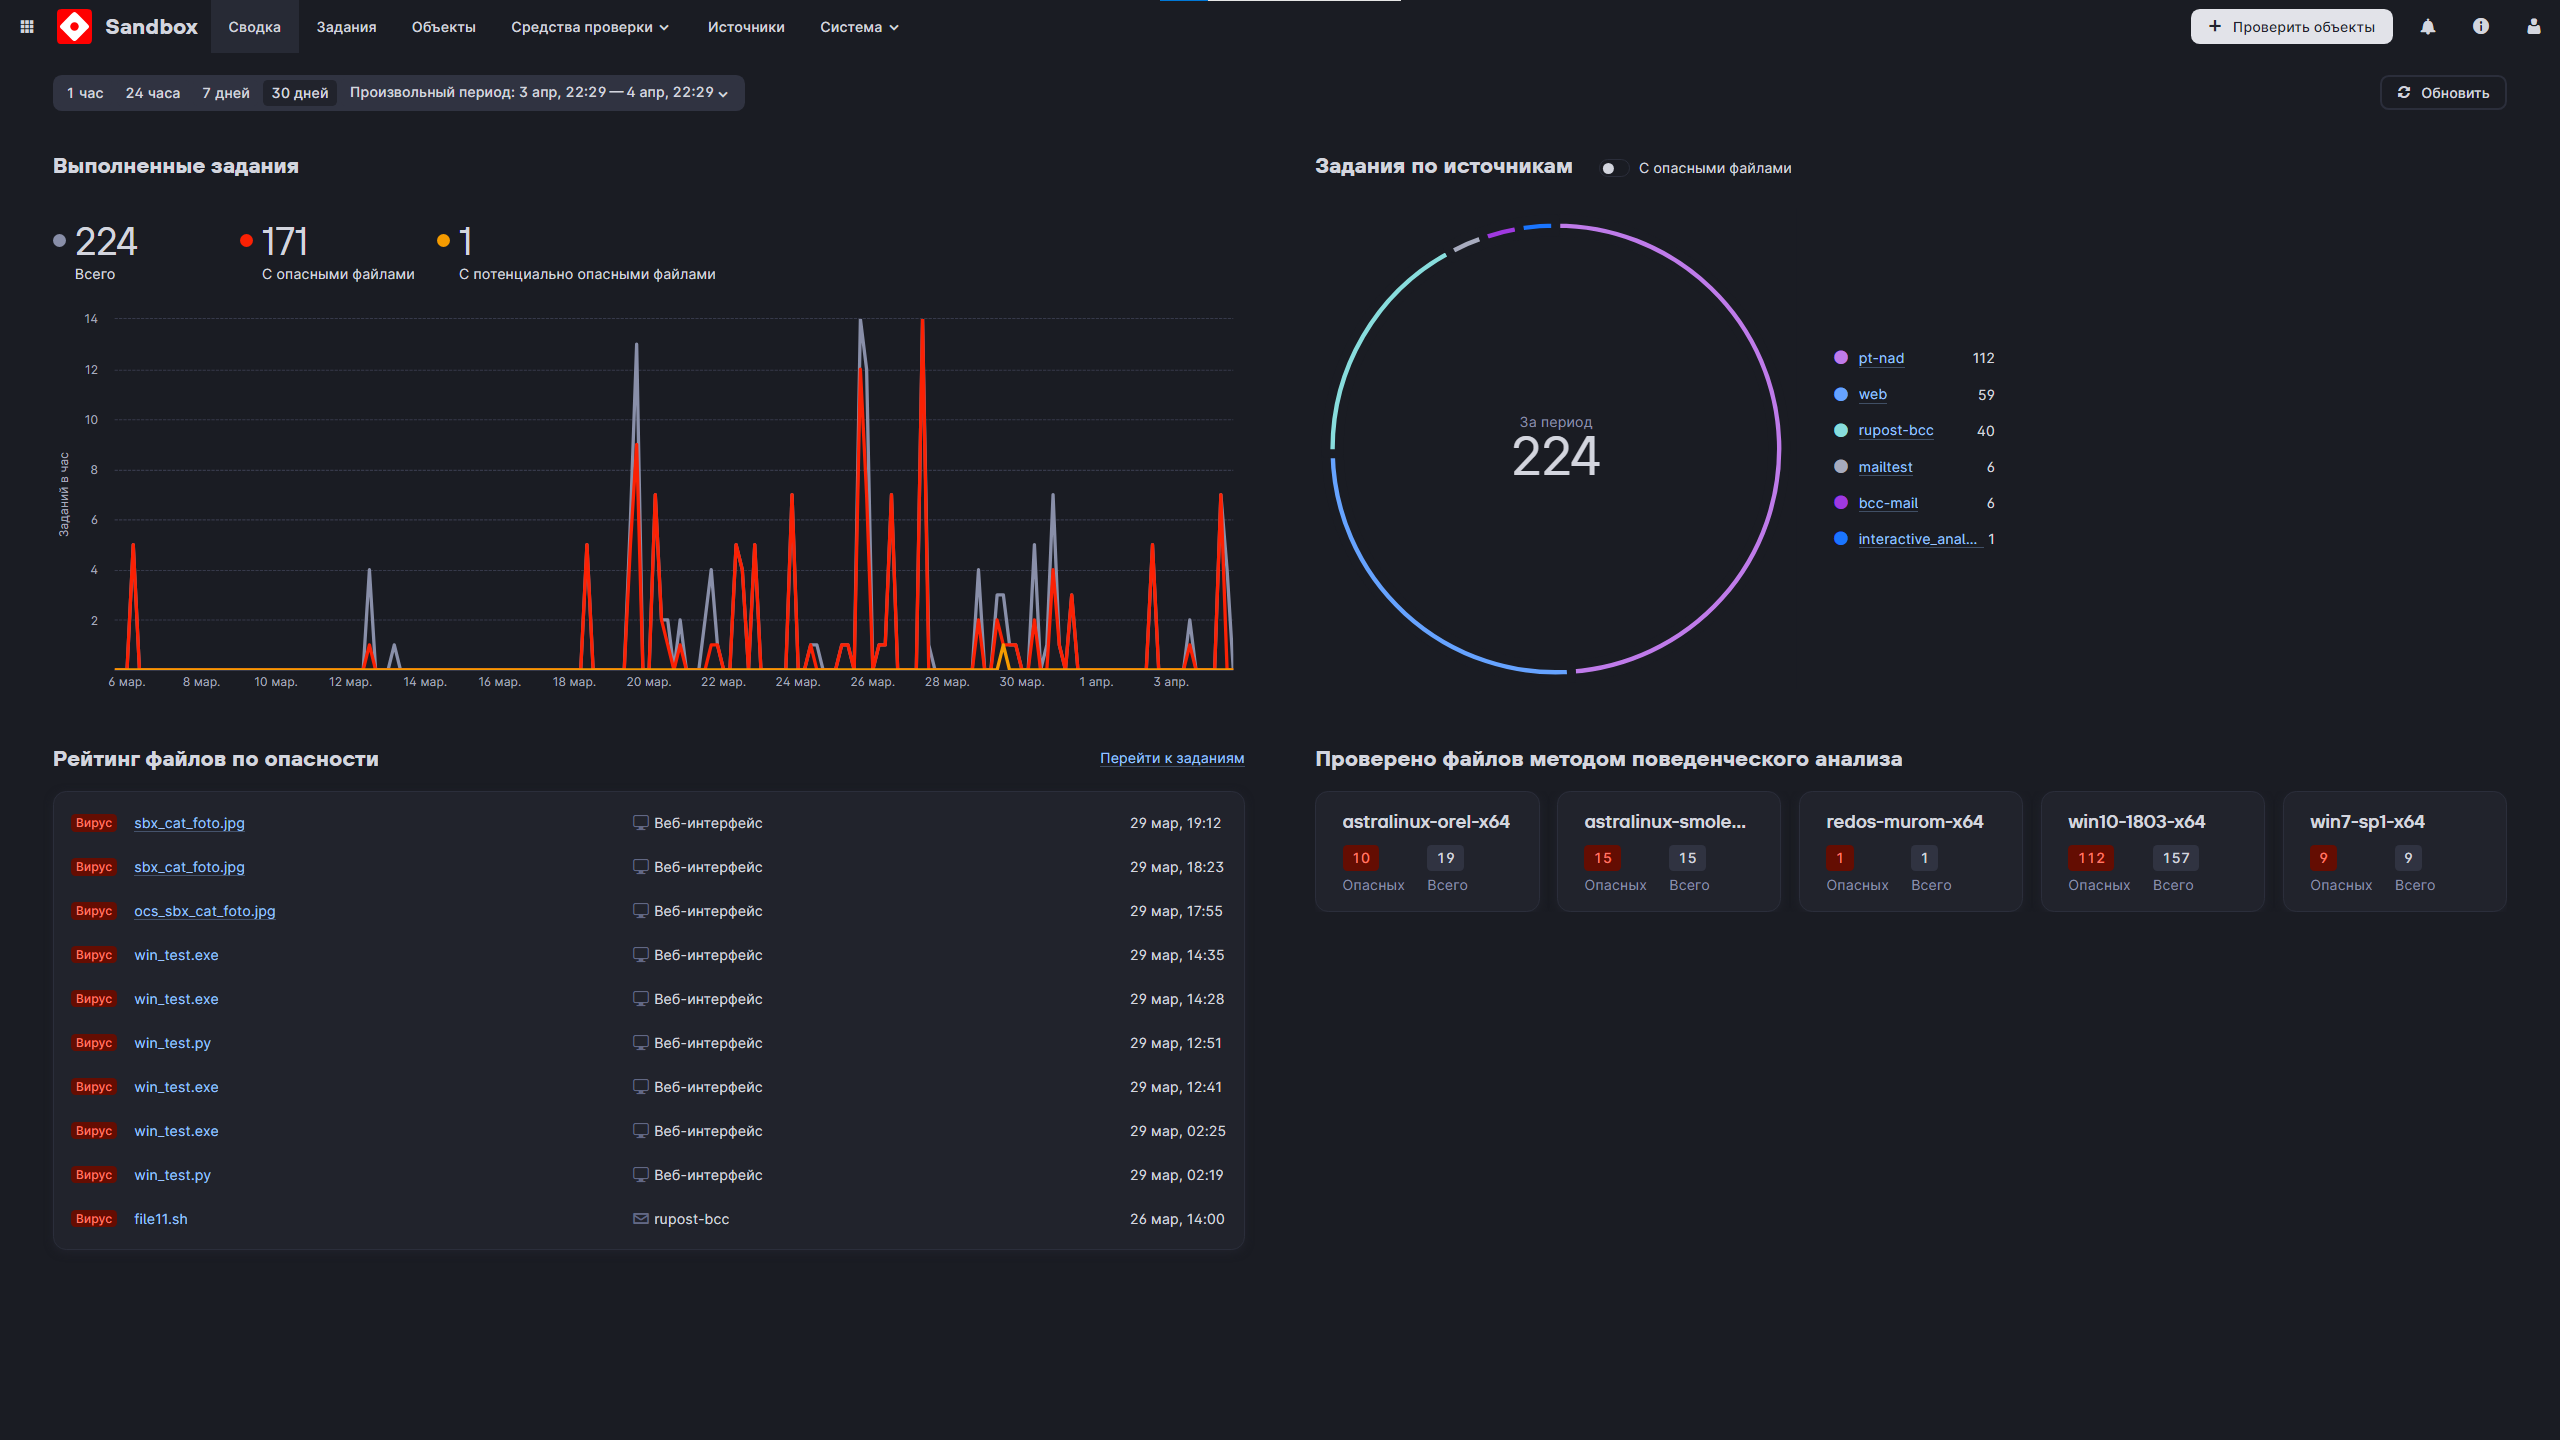Click the purple pt-nad legend swatch
This screenshot has height=1440, width=2560.
pos(1841,358)
